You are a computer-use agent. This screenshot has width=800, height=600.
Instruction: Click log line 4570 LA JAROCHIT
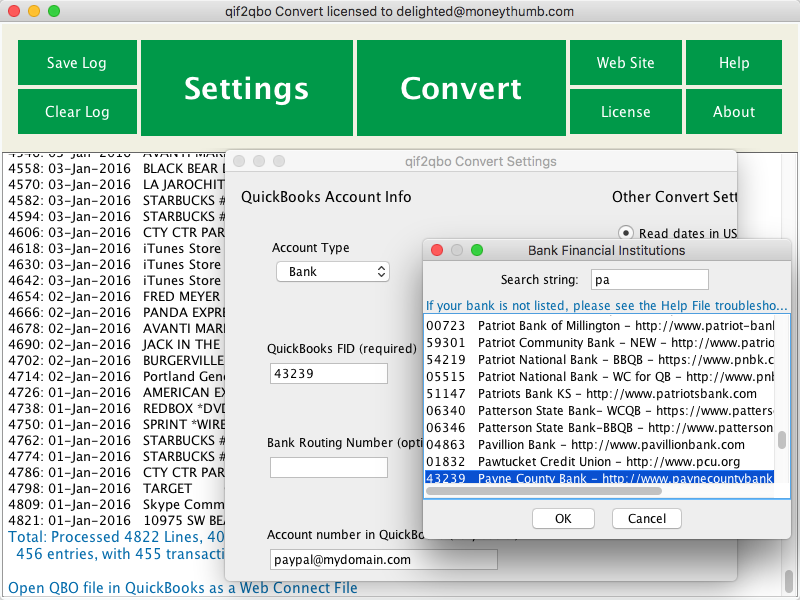[116, 184]
